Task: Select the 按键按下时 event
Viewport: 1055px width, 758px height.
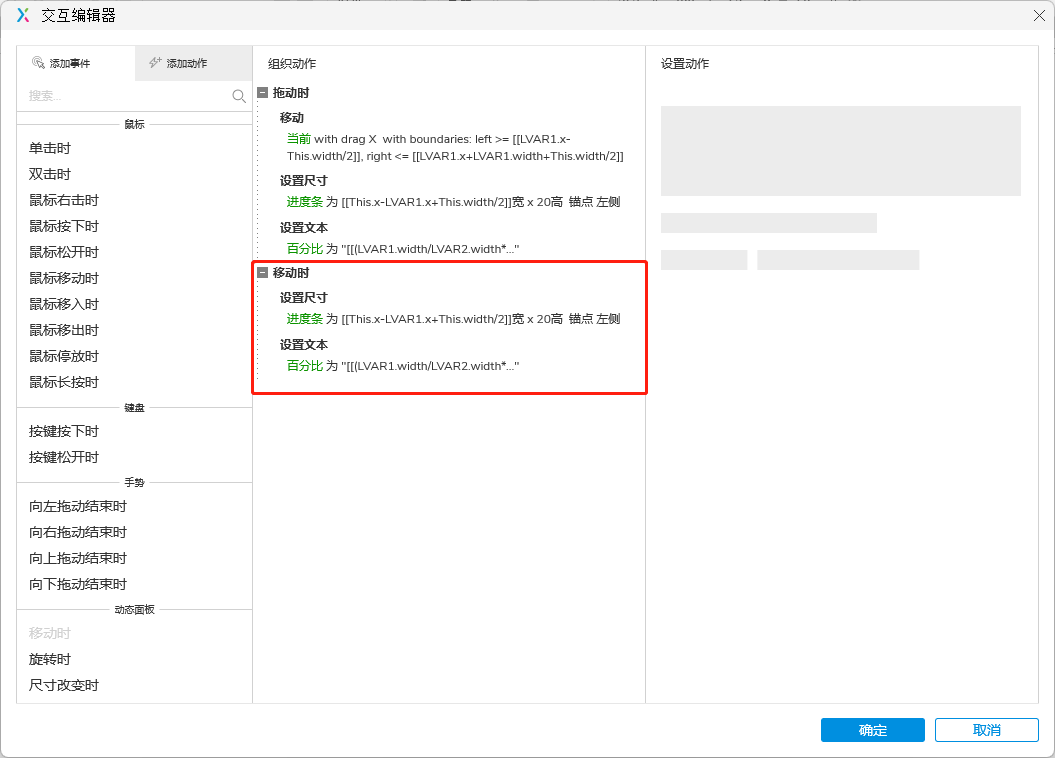Action: coord(64,431)
